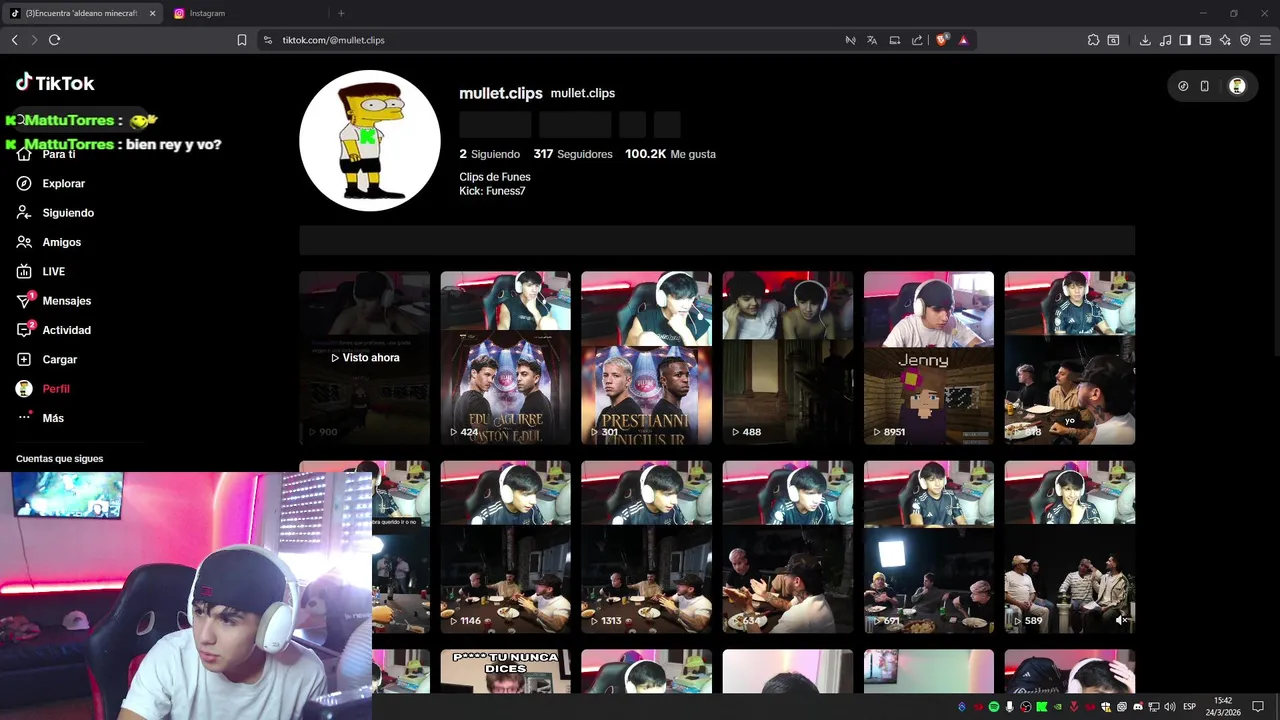Click the TikTok logo
This screenshot has height=720, width=1280.
coord(55,83)
